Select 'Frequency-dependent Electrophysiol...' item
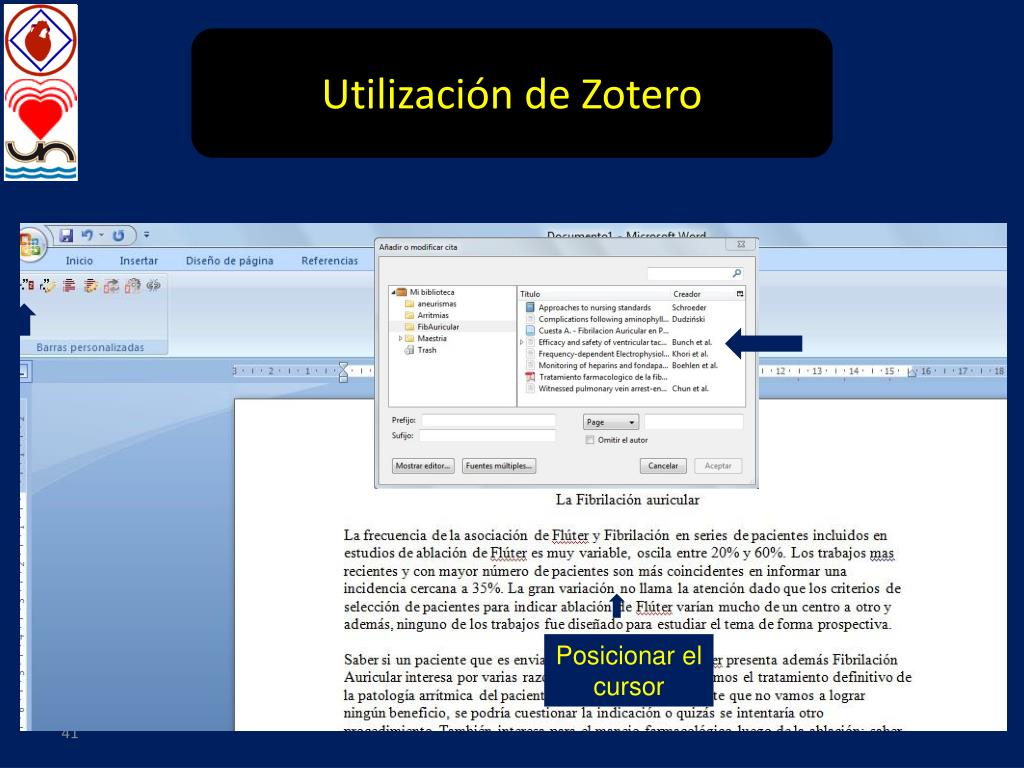The image size is (1024, 768). [x=632, y=354]
